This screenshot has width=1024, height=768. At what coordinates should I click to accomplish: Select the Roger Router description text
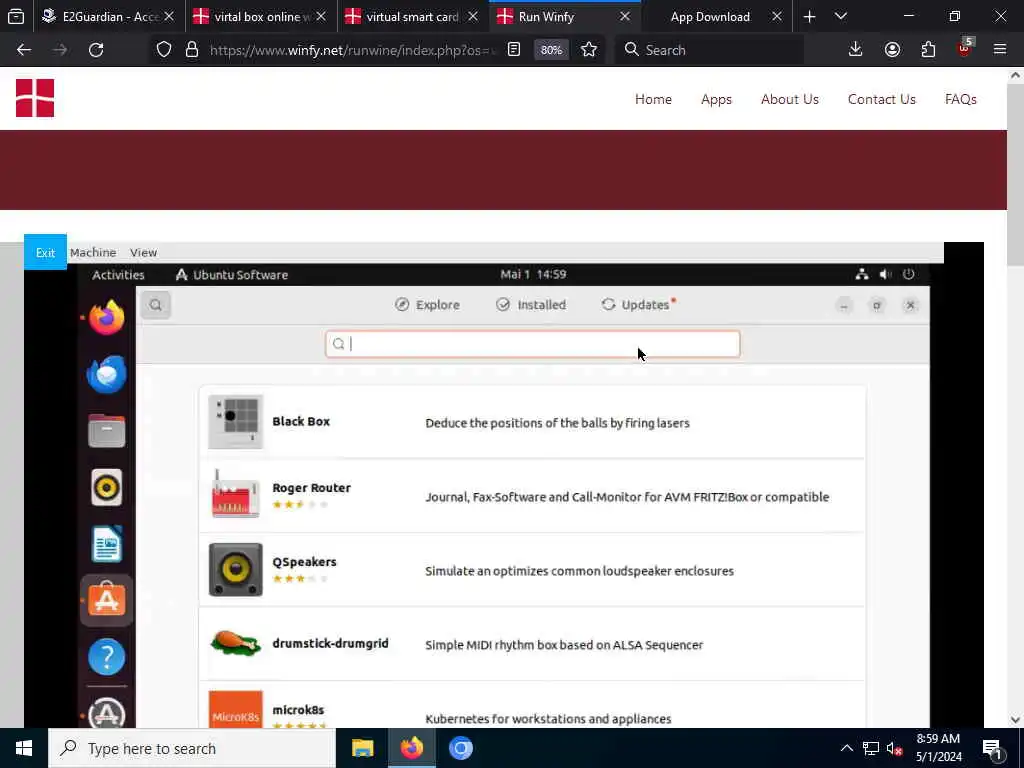[x=627, y=497]
